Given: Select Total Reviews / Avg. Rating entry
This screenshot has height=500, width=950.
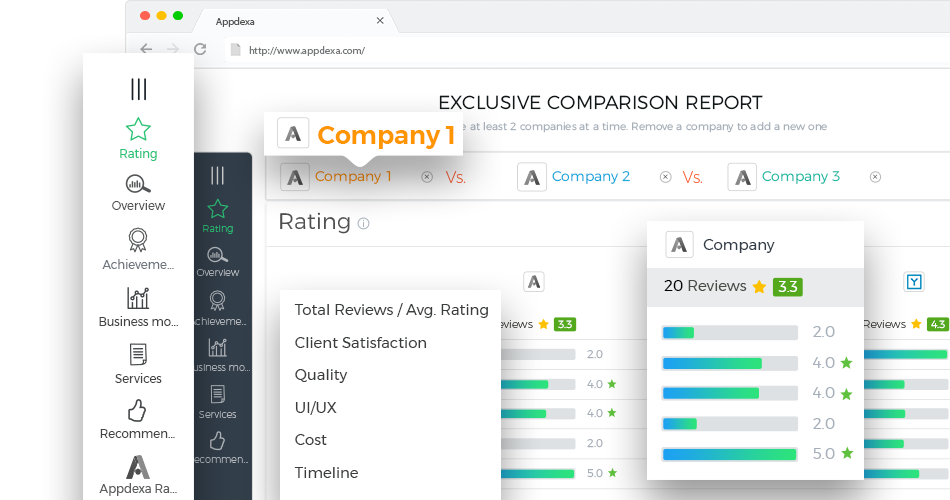Looking at the screenshot, I should click(x=391, y=310).
